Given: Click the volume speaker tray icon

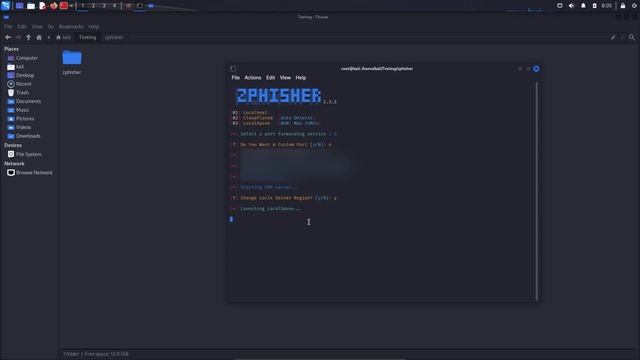Looking at the screenshot, I should pyautogui.click(x=571, y=6).
